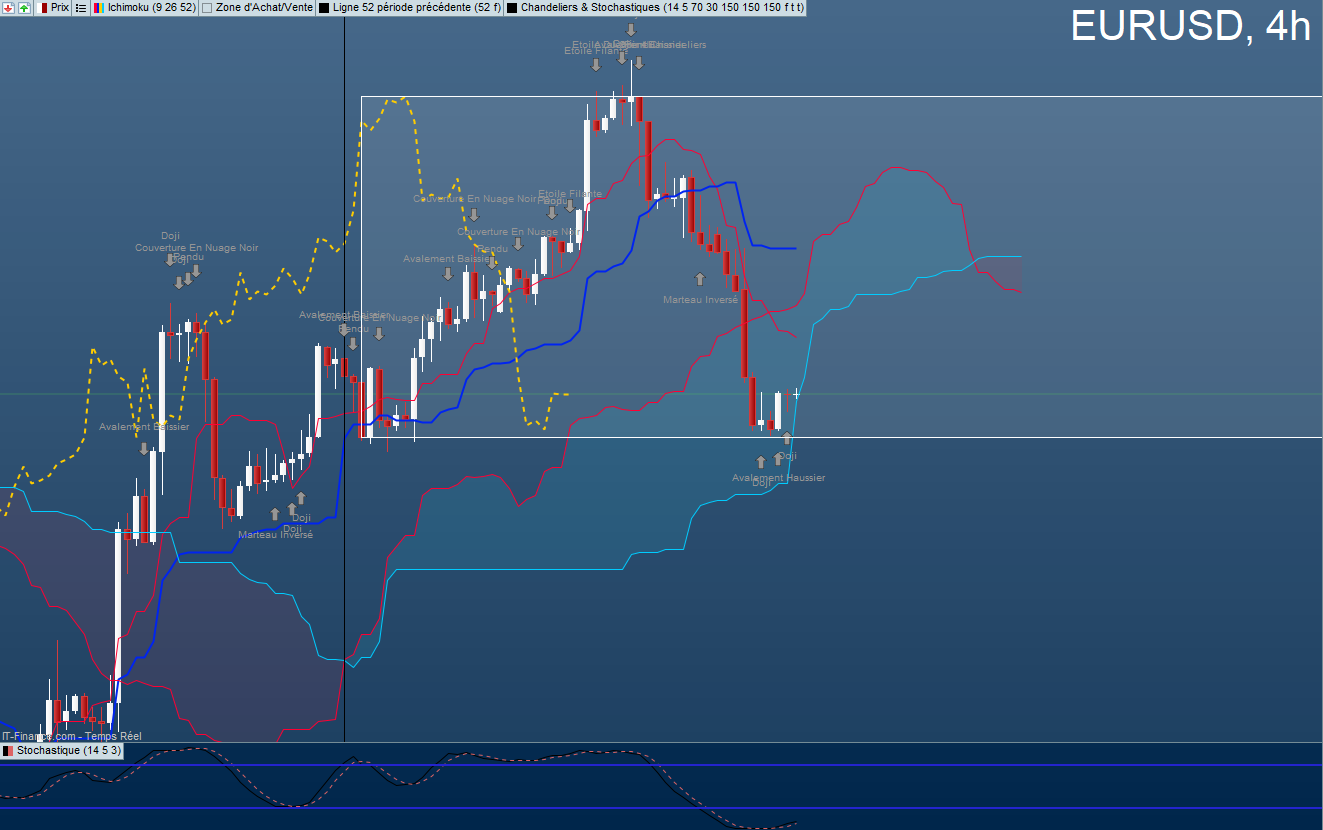Click the black square beside Chandeliers & Stochastiques
Image resolution: width=1323 pixels, height=830 pixels.
512,7
